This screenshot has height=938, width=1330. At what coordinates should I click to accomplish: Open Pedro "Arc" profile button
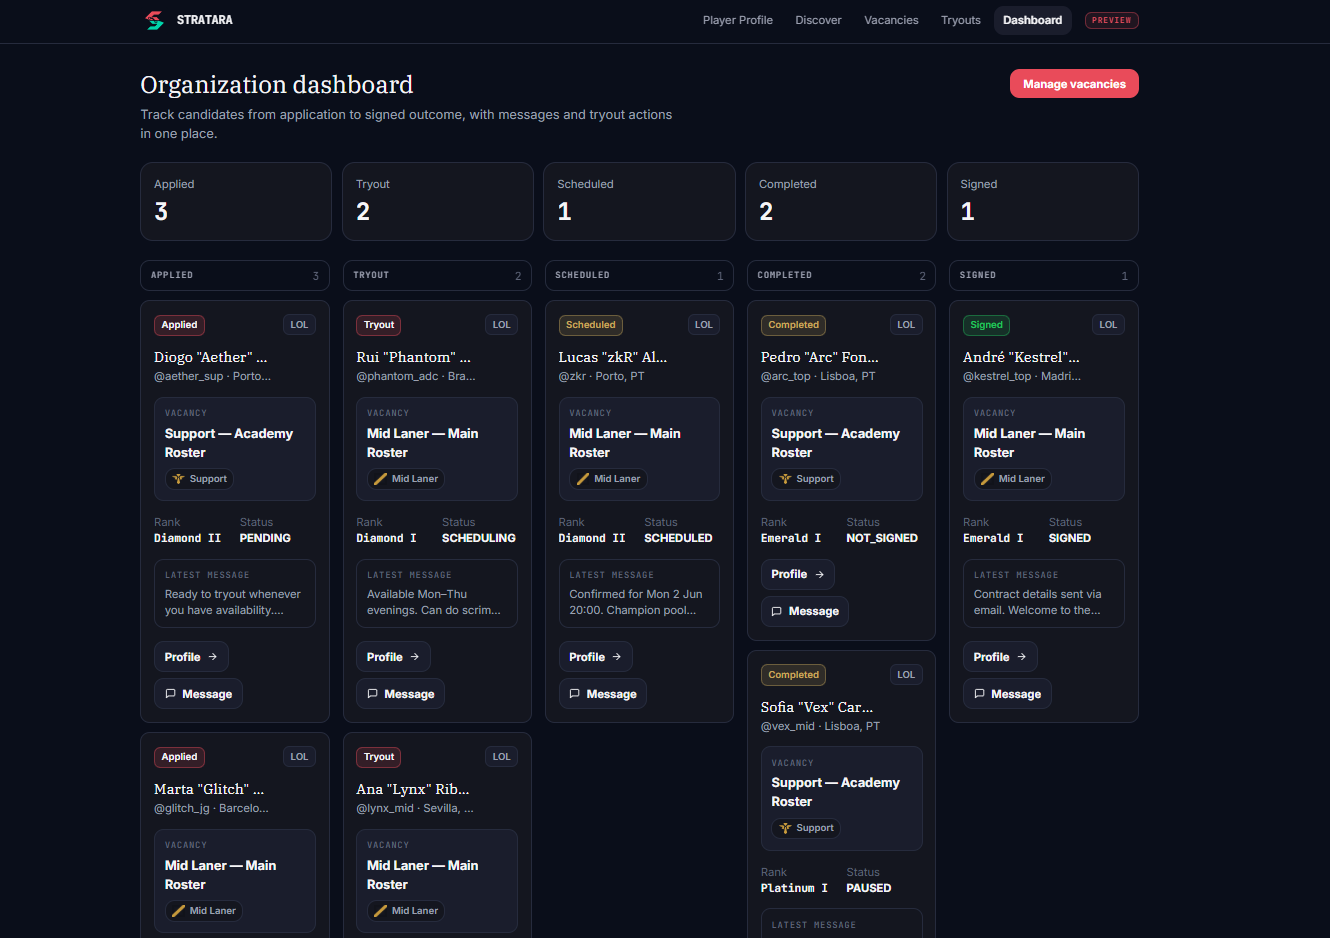[x=797, y=574]
